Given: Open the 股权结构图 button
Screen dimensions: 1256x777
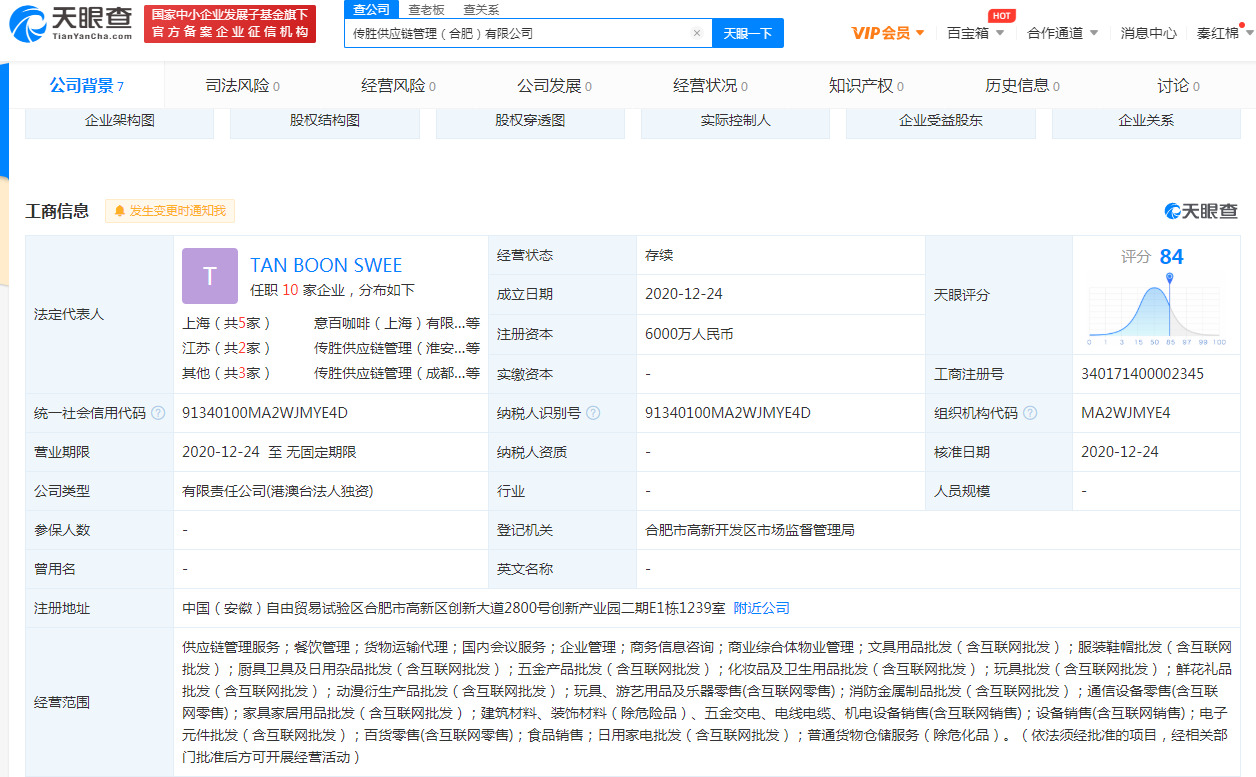Looking at the screenshot, I should pos(325,121).
